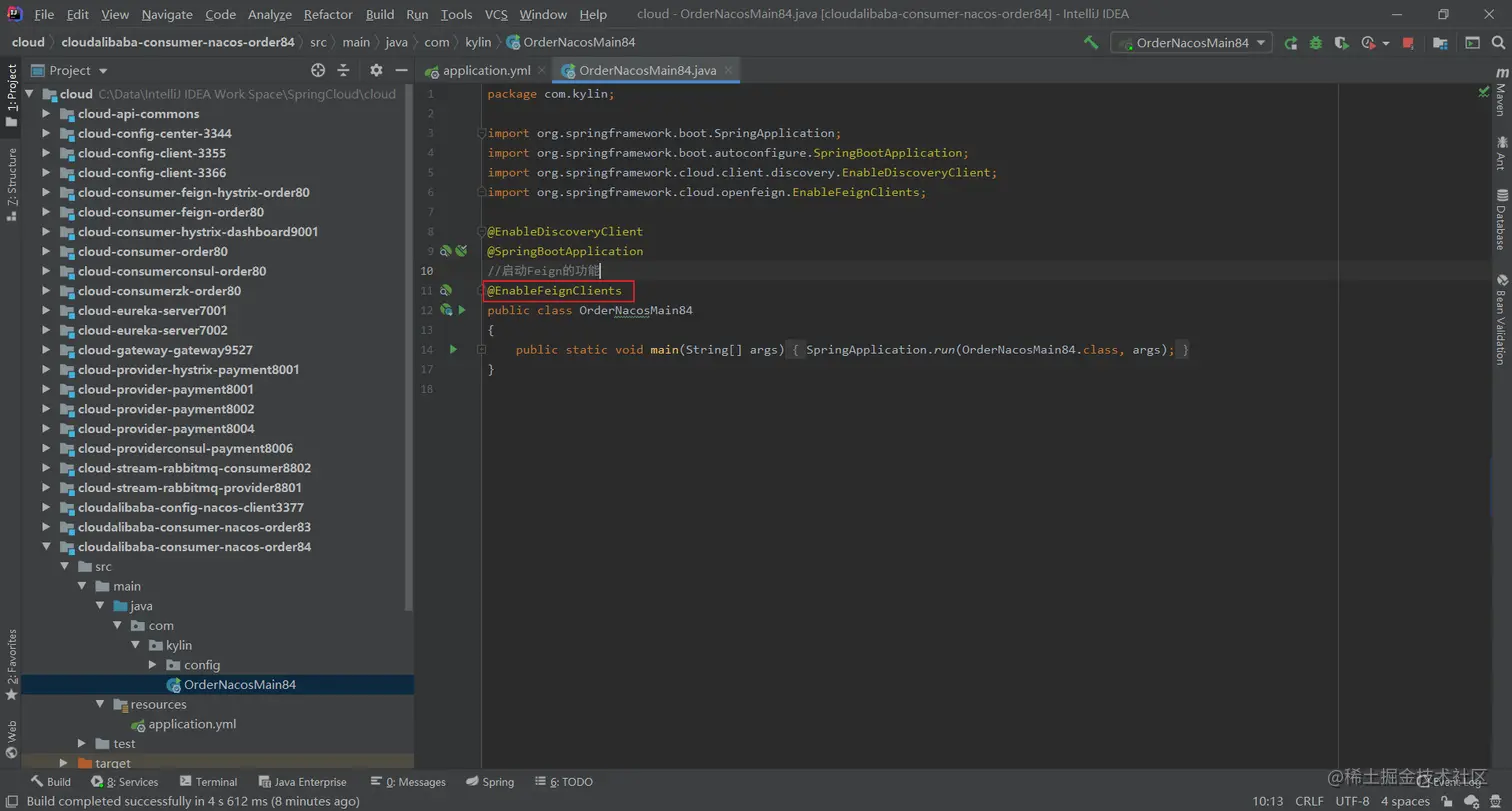Expand the cloud-gateway-gateway9527 module
The height and width of the screenshot is (811, 1512).
tap(46, 350)
